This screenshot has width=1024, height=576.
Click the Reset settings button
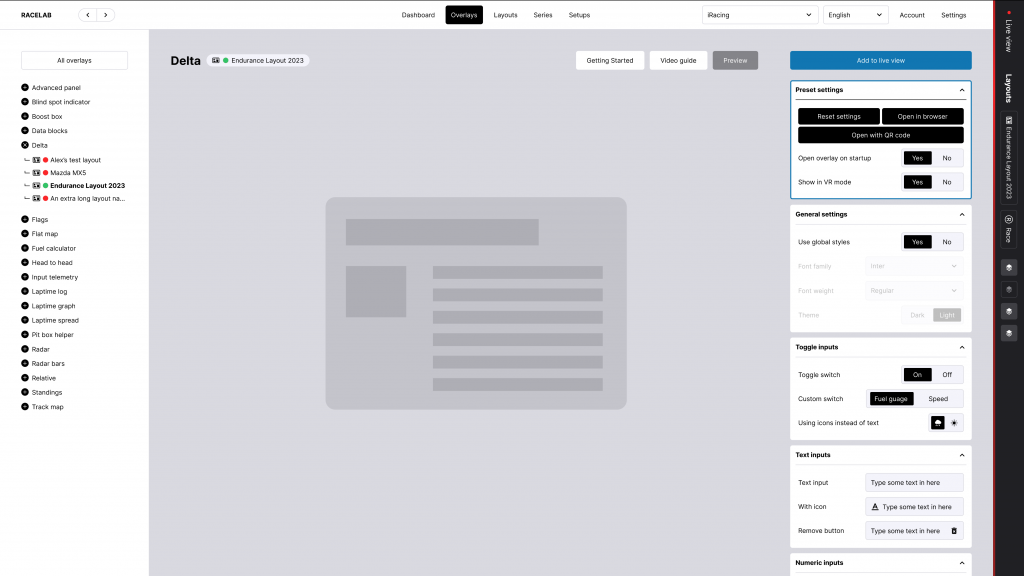click(x=838, y=117)
